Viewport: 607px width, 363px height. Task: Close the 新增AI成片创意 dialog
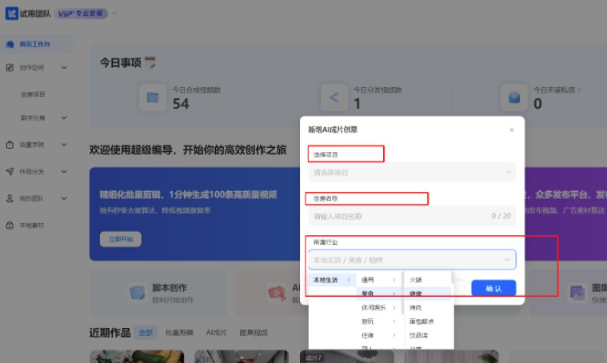pyautogui.click(x=511, y=130)
